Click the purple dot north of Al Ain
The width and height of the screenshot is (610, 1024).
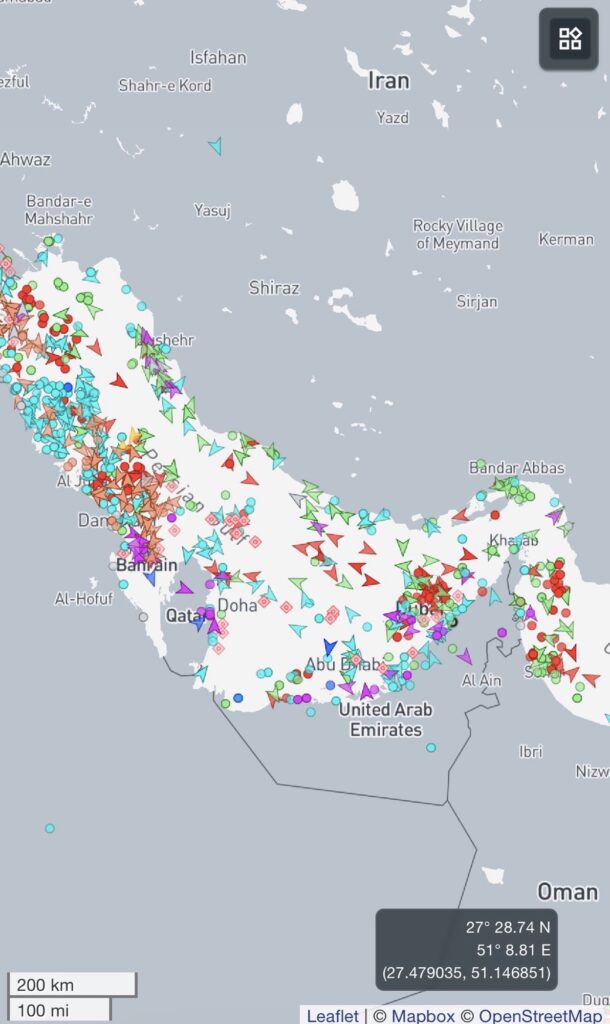[x=501, y=632]
